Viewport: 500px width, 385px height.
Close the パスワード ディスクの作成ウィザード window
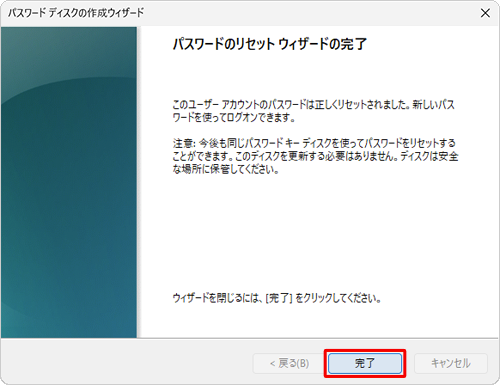pos(485,13)
